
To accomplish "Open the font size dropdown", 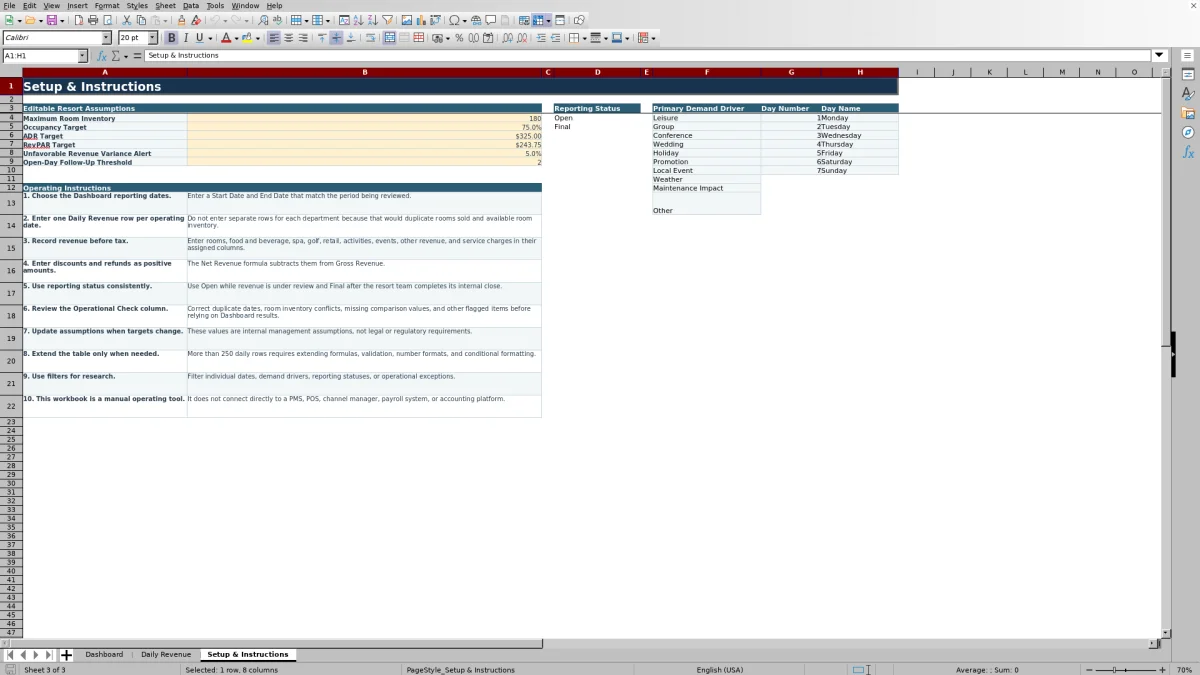I will coord(153,38).
